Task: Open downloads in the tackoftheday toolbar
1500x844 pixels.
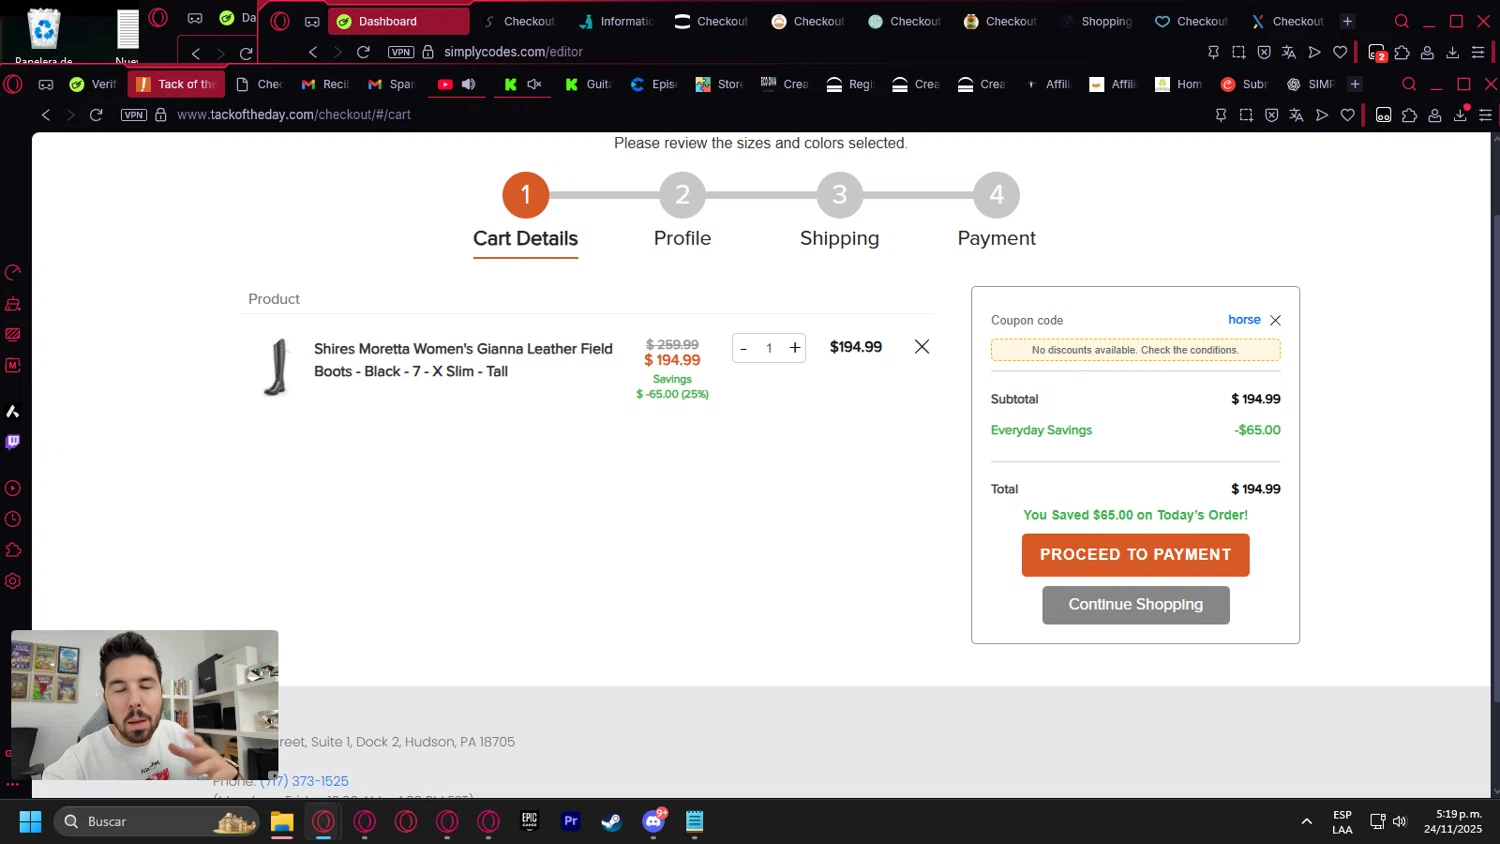Action: 1460,115
